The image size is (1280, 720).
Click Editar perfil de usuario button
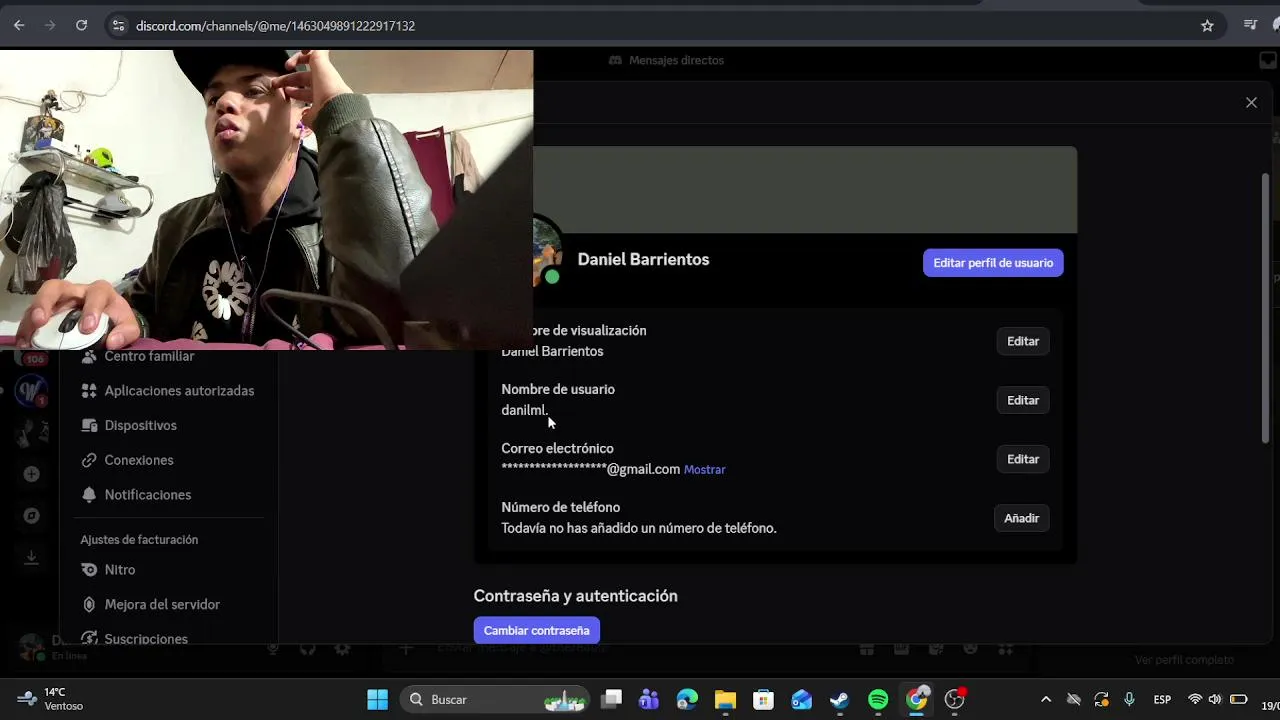pyautogui.click(x=993, y=263)
